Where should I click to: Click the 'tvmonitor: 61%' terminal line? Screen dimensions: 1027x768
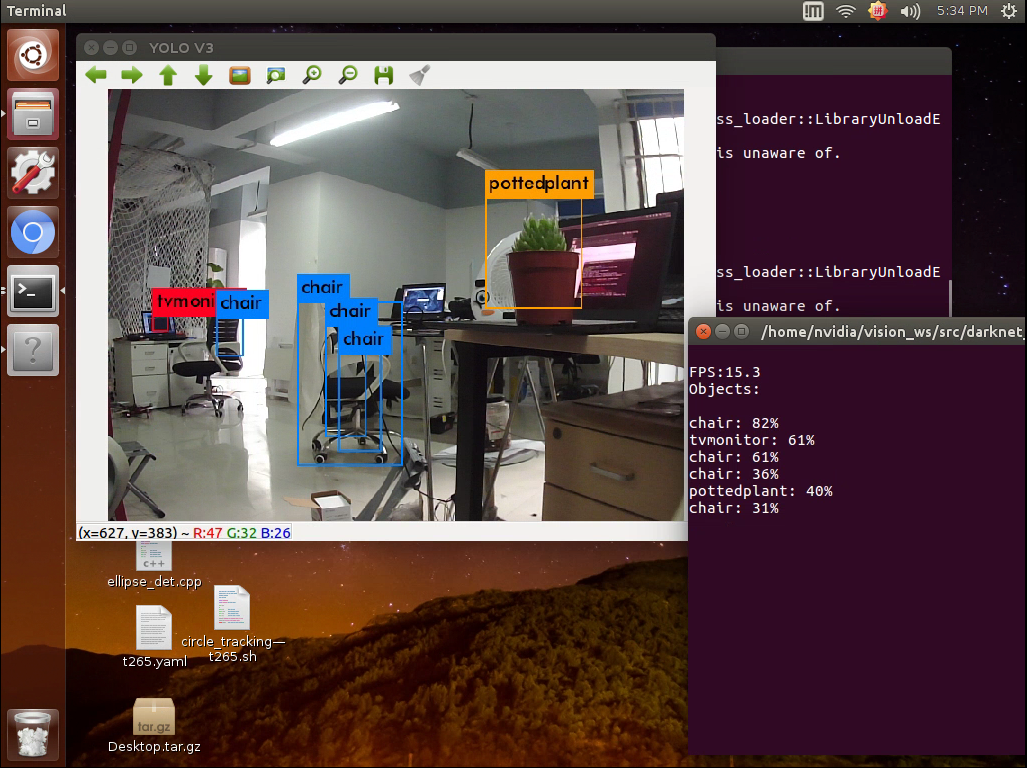point(752,440)
